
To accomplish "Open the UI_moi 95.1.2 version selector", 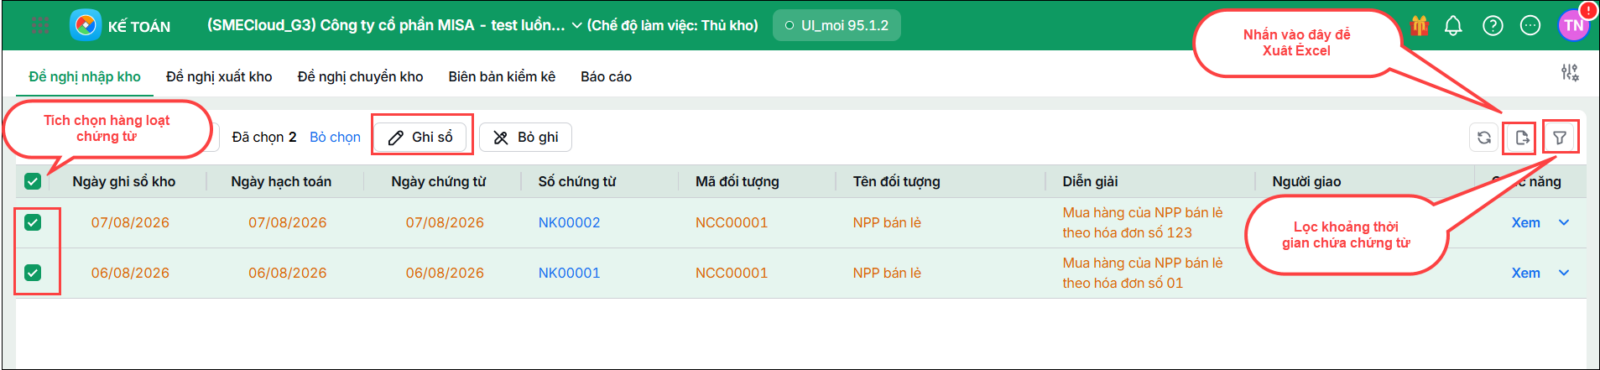I will 837,26.
